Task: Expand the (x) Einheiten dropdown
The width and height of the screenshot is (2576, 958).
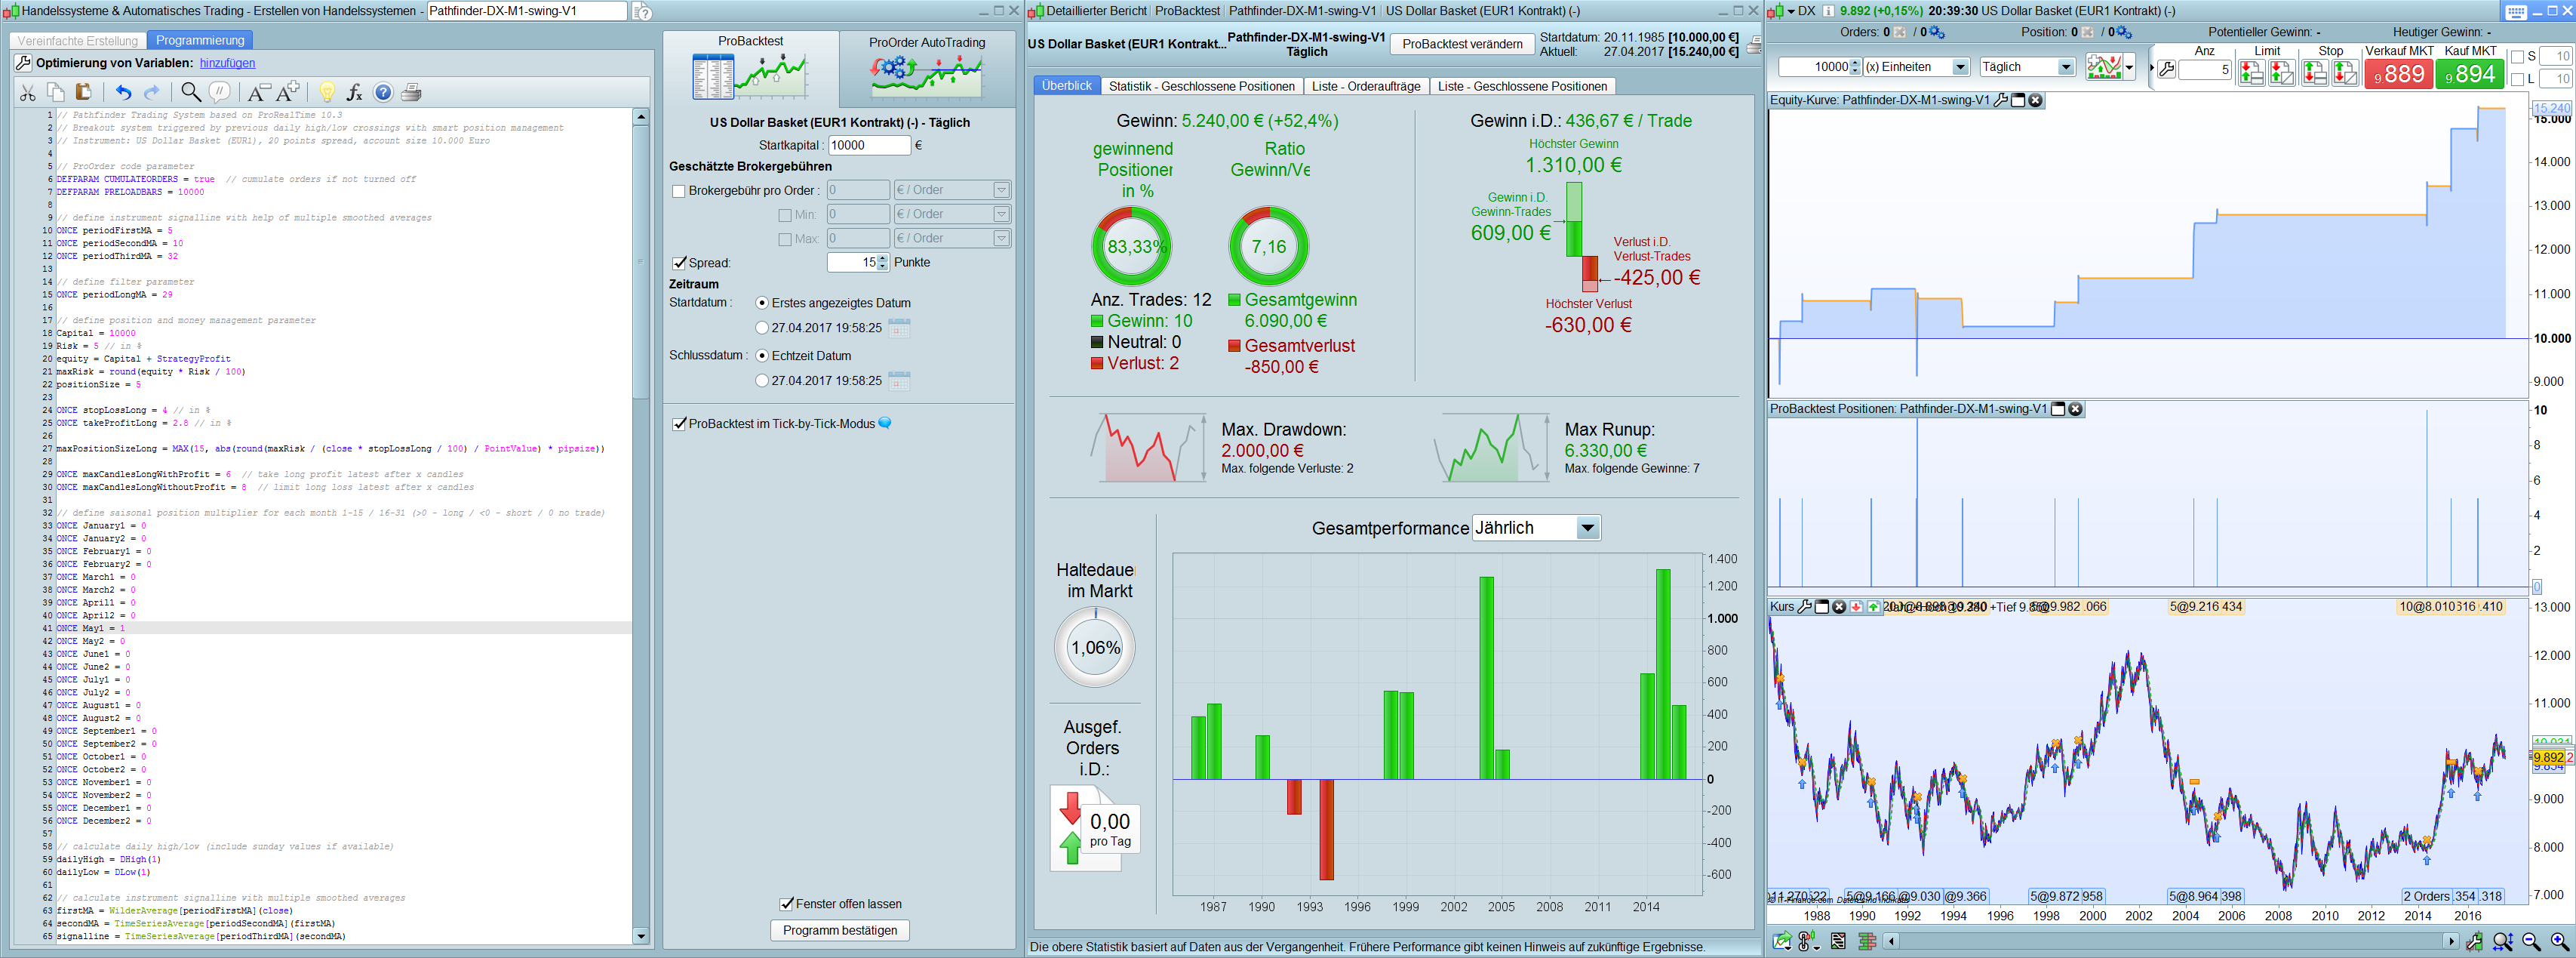Action: click(1960, 67)
